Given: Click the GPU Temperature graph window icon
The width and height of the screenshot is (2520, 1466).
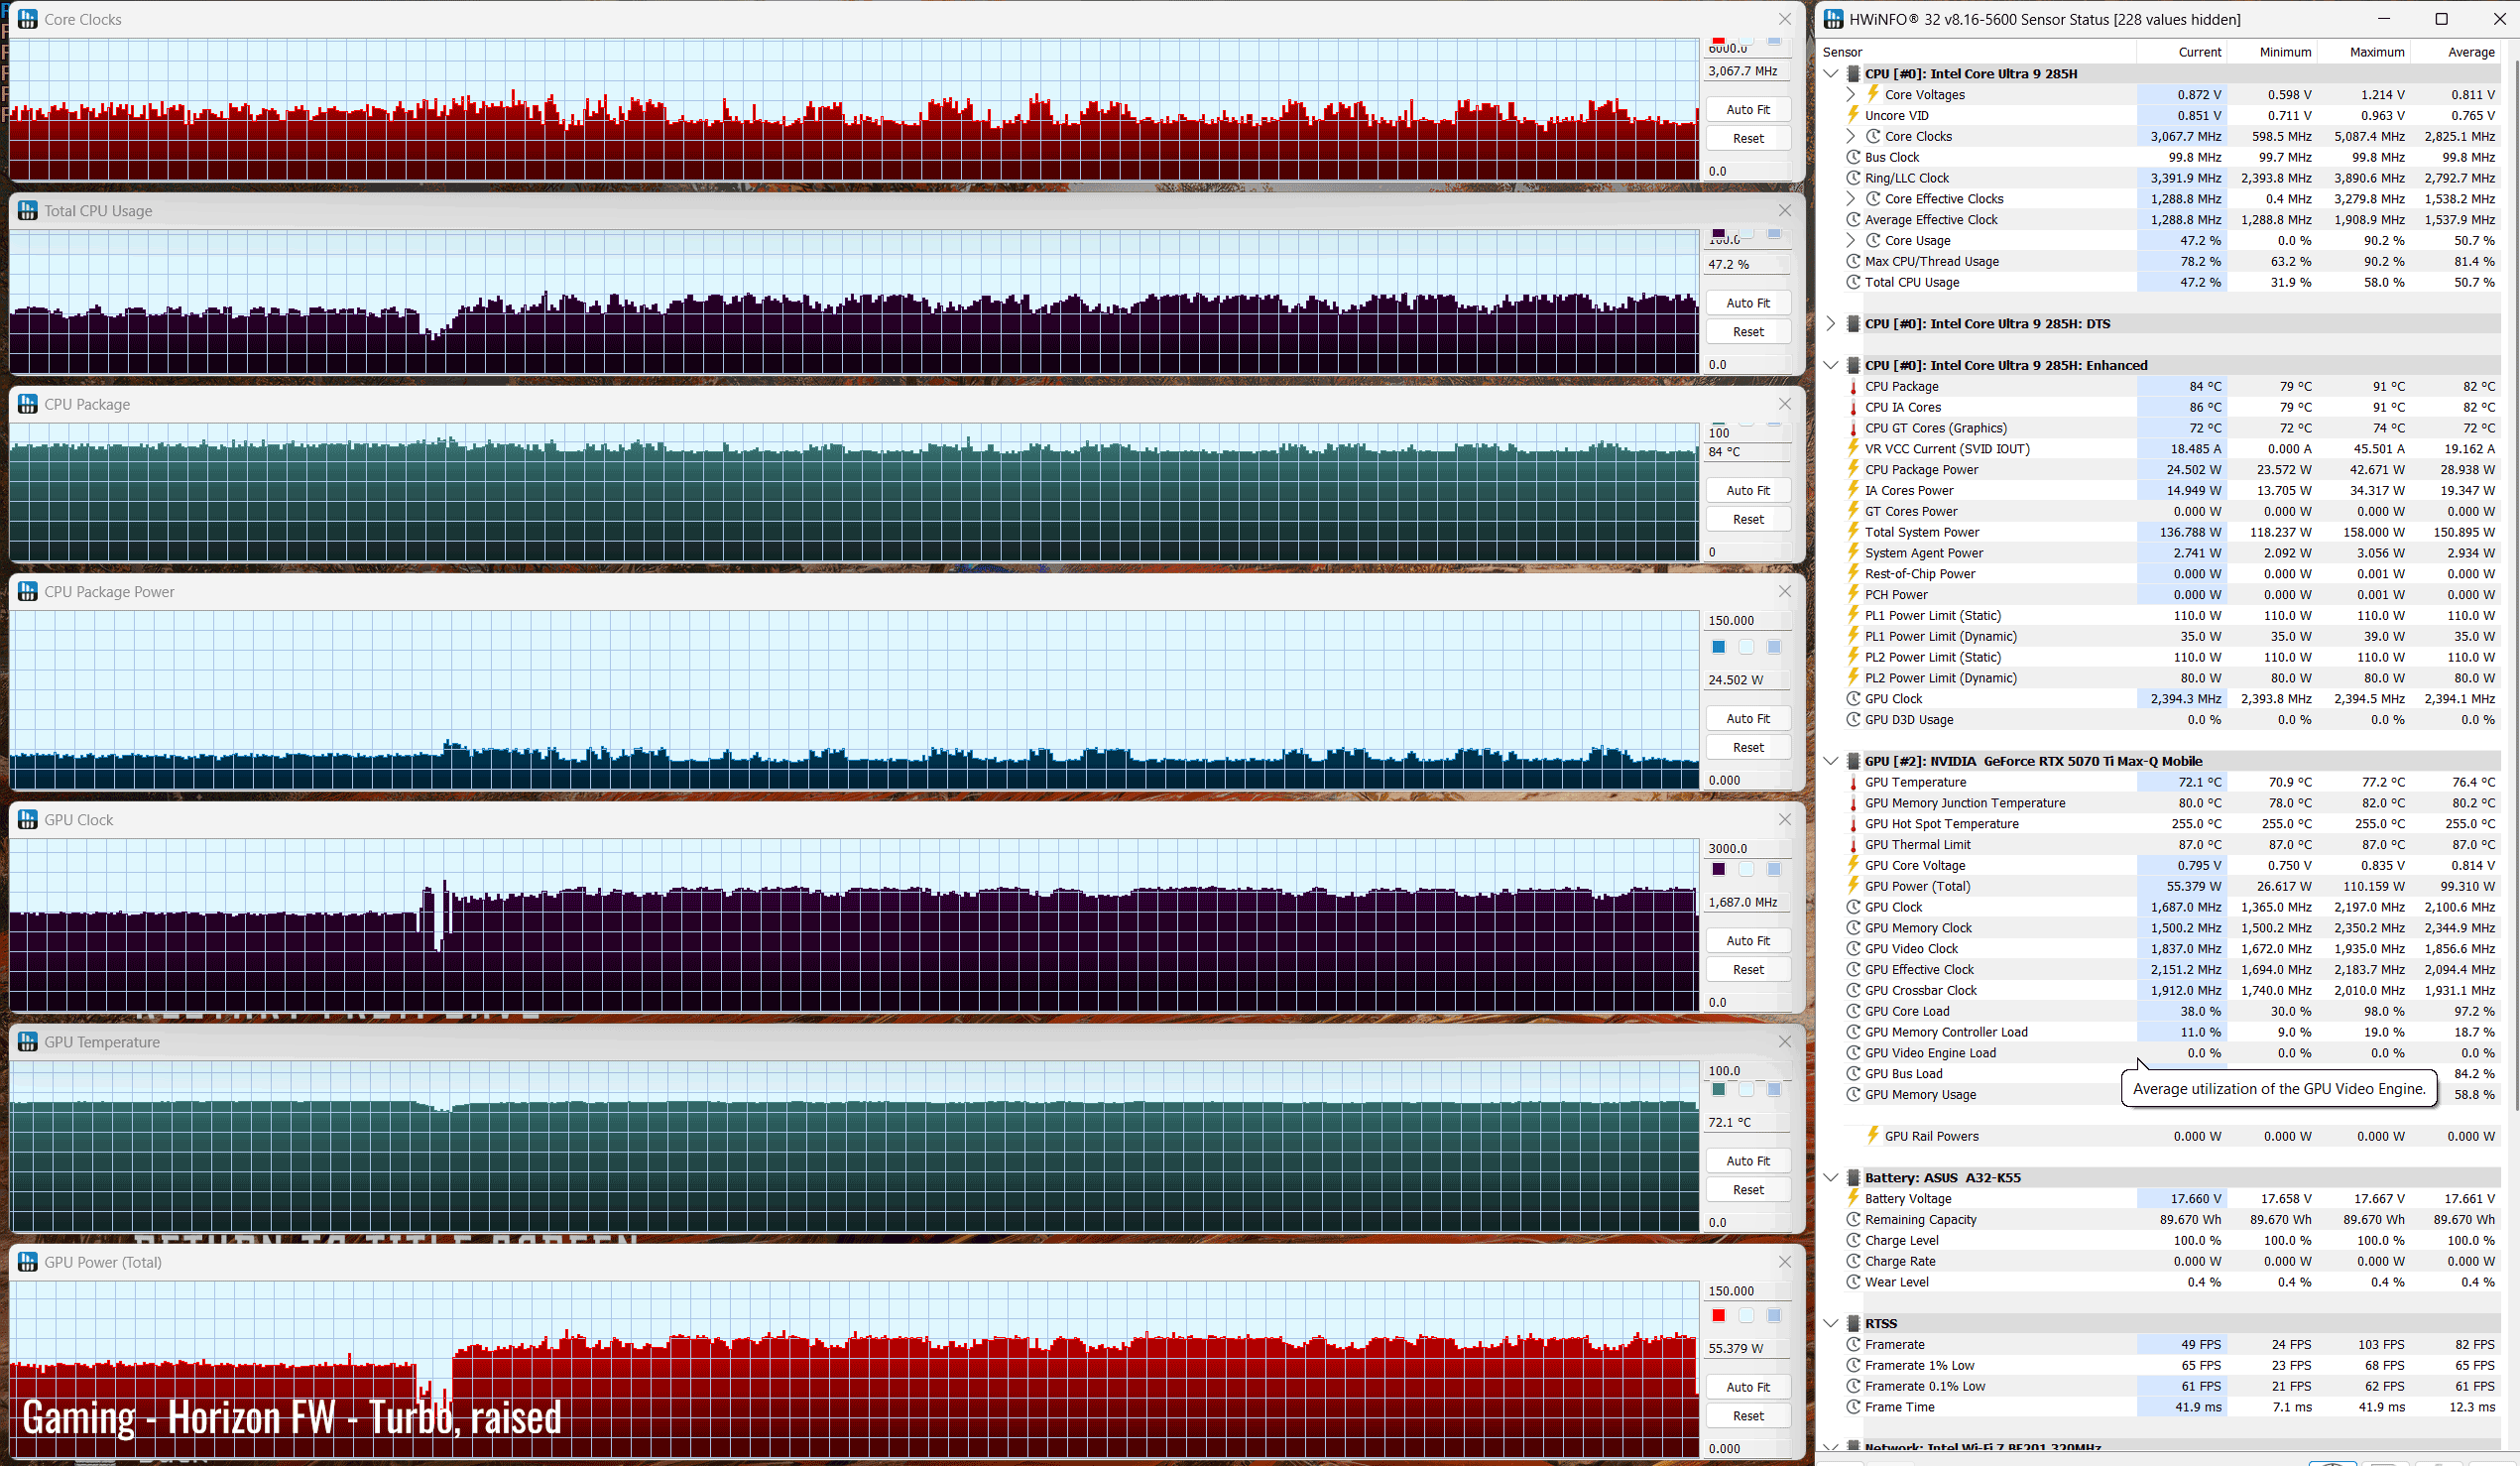Looking at the screenshot, I should tap(27, 1042).
